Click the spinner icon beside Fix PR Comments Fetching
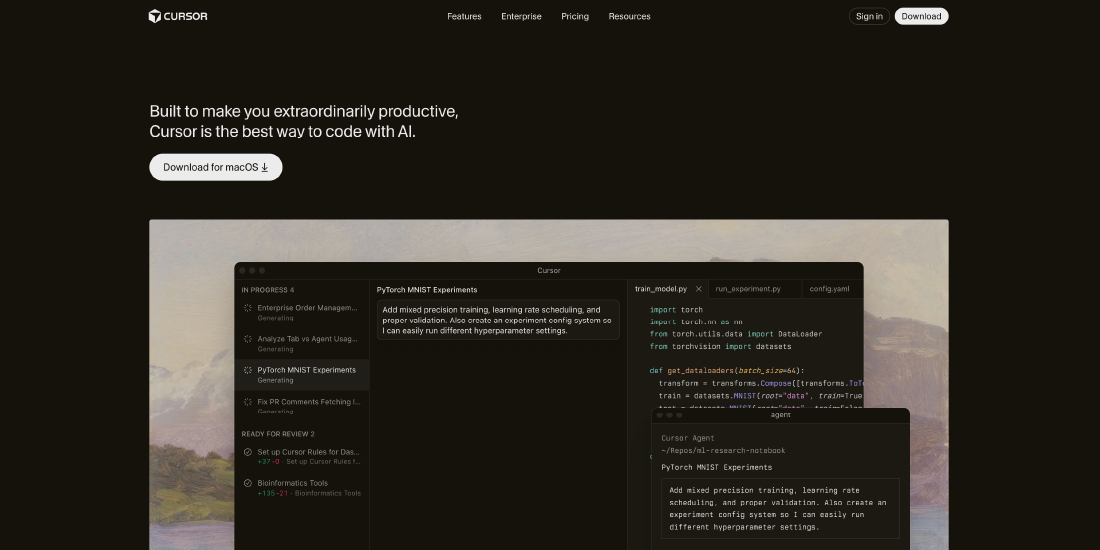The height and width of the screenshot is (550, 1100). tap(248, 401)
